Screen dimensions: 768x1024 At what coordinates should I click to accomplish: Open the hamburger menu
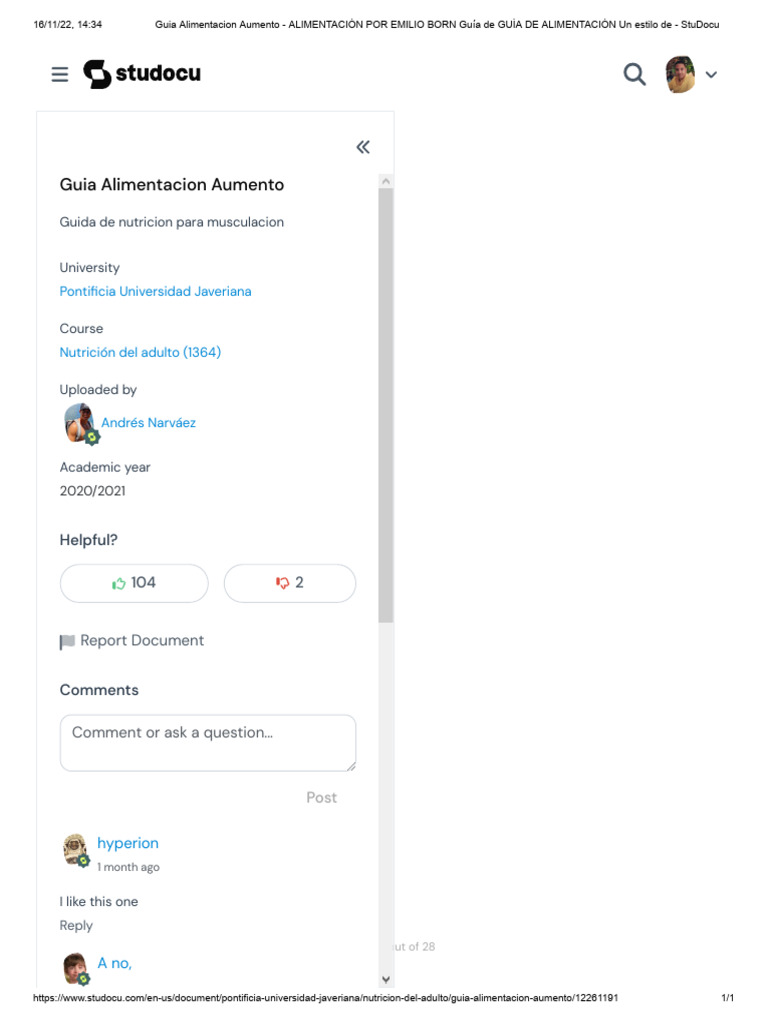click(x=60, y=75)
